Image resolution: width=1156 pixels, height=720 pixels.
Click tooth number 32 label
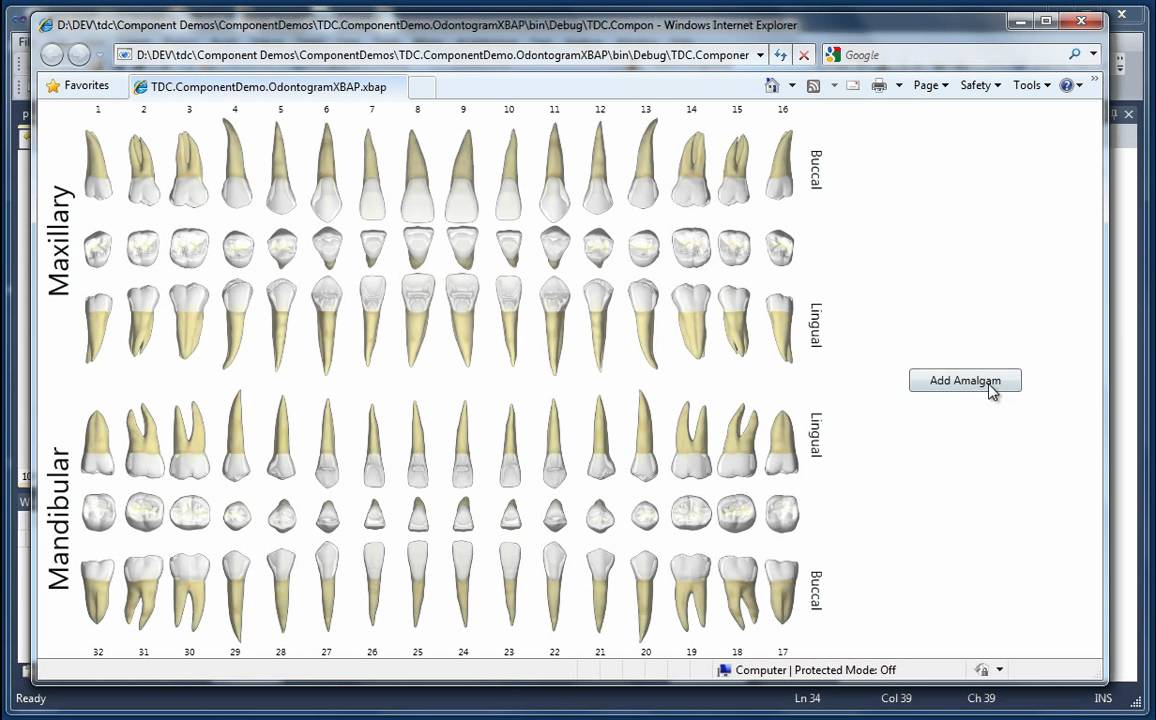tap(98, 652)
